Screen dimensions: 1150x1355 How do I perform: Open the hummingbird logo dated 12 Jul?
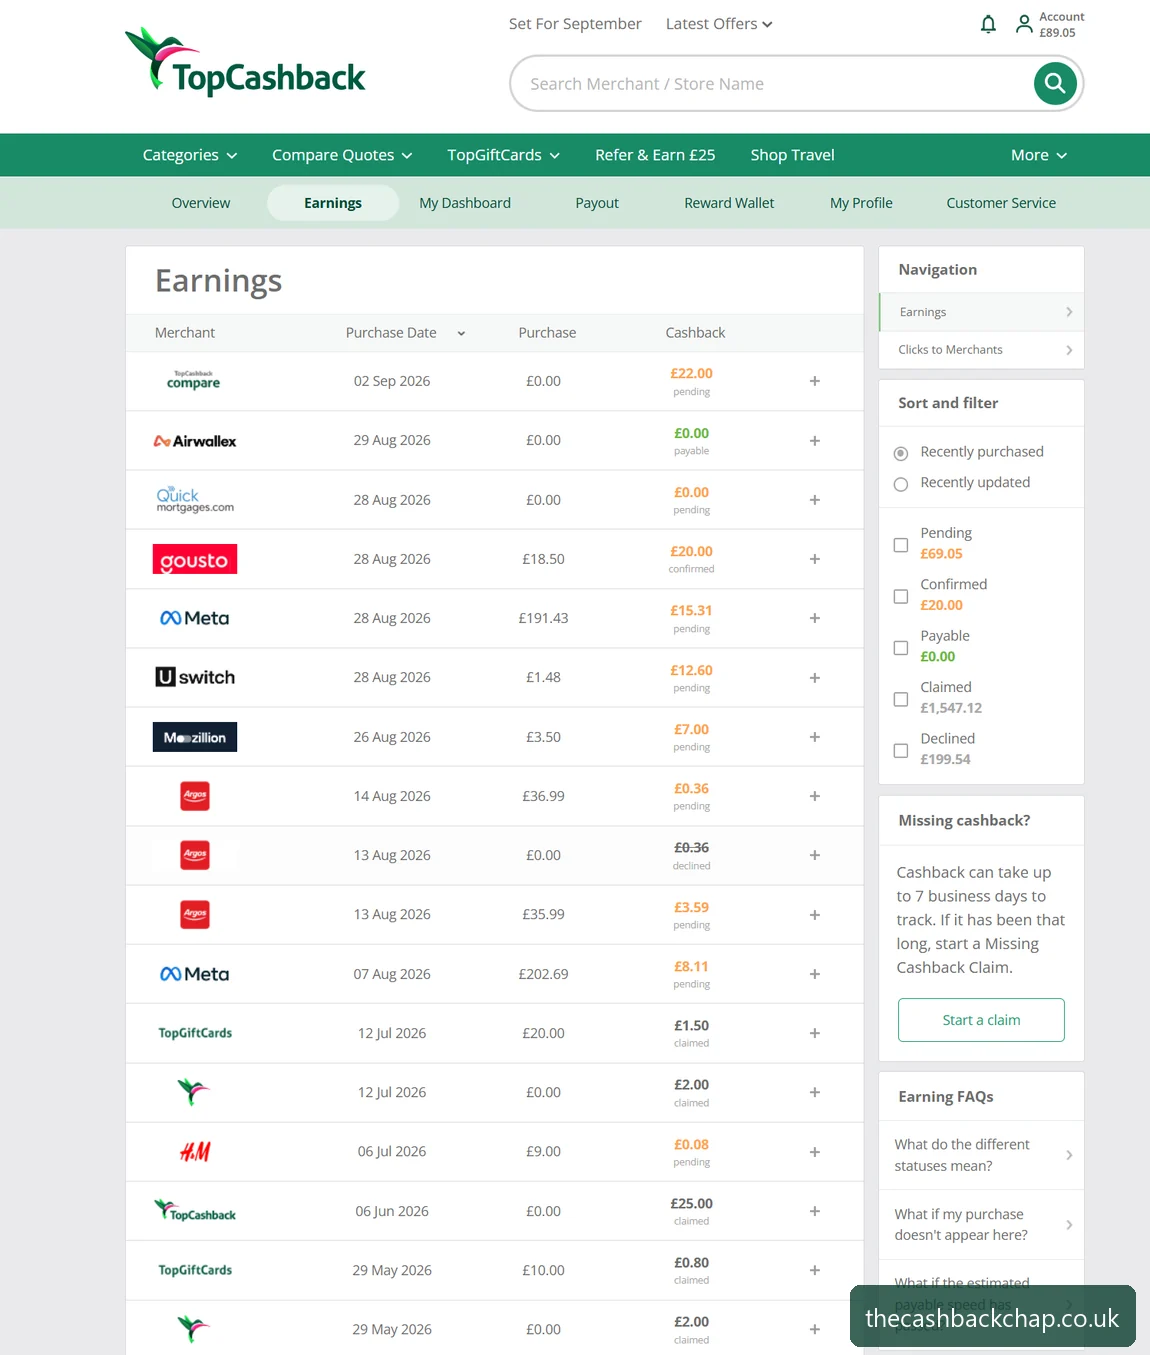194,1092
